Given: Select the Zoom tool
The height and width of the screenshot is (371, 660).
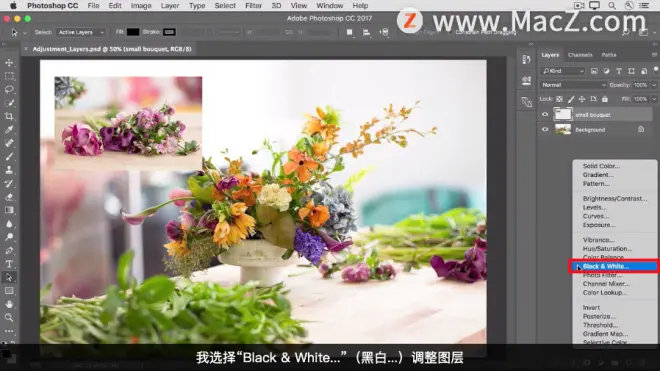Looking at the screenshot, I should point(9,318).
